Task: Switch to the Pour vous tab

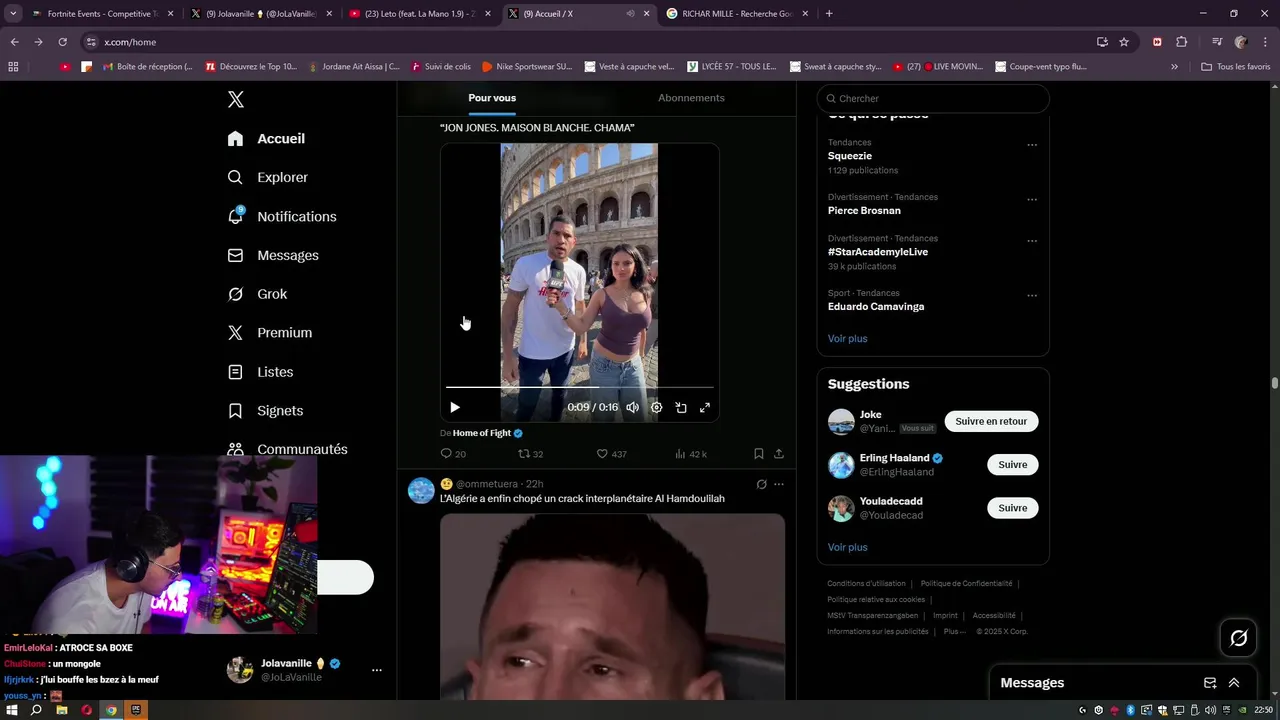Action: (x=492, y=98)
